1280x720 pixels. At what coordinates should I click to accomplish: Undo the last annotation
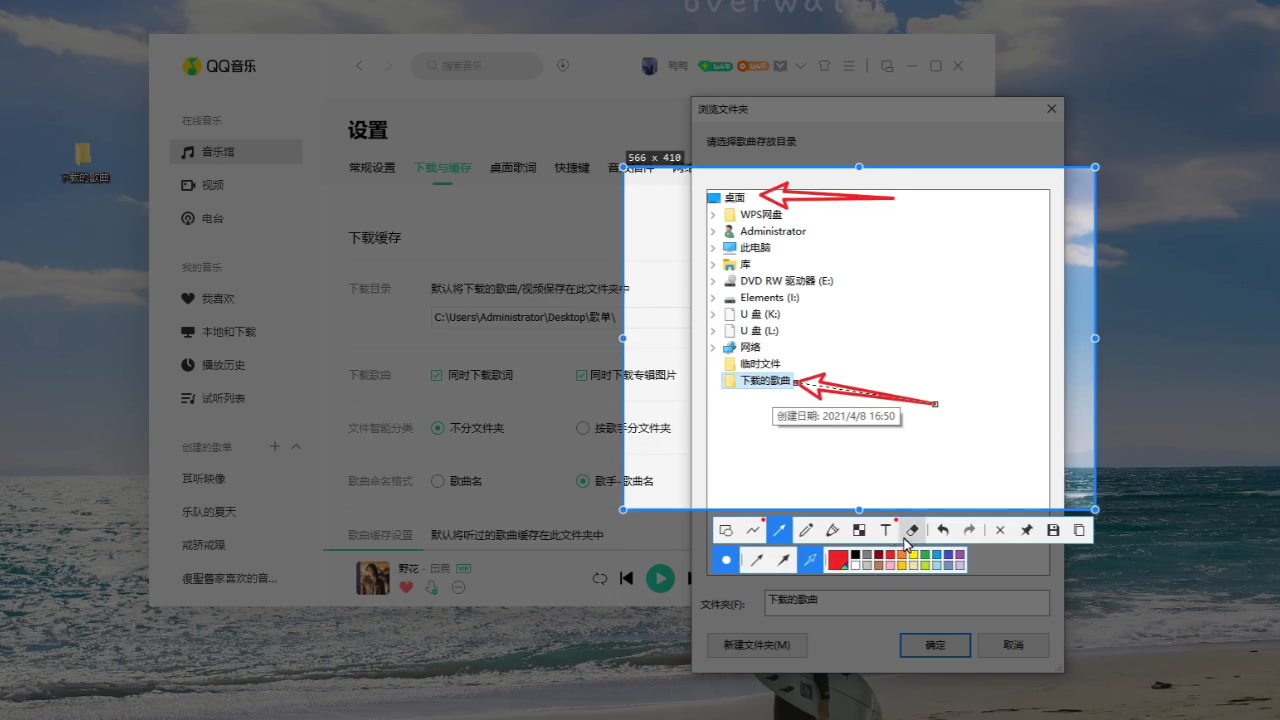(943, 530)
